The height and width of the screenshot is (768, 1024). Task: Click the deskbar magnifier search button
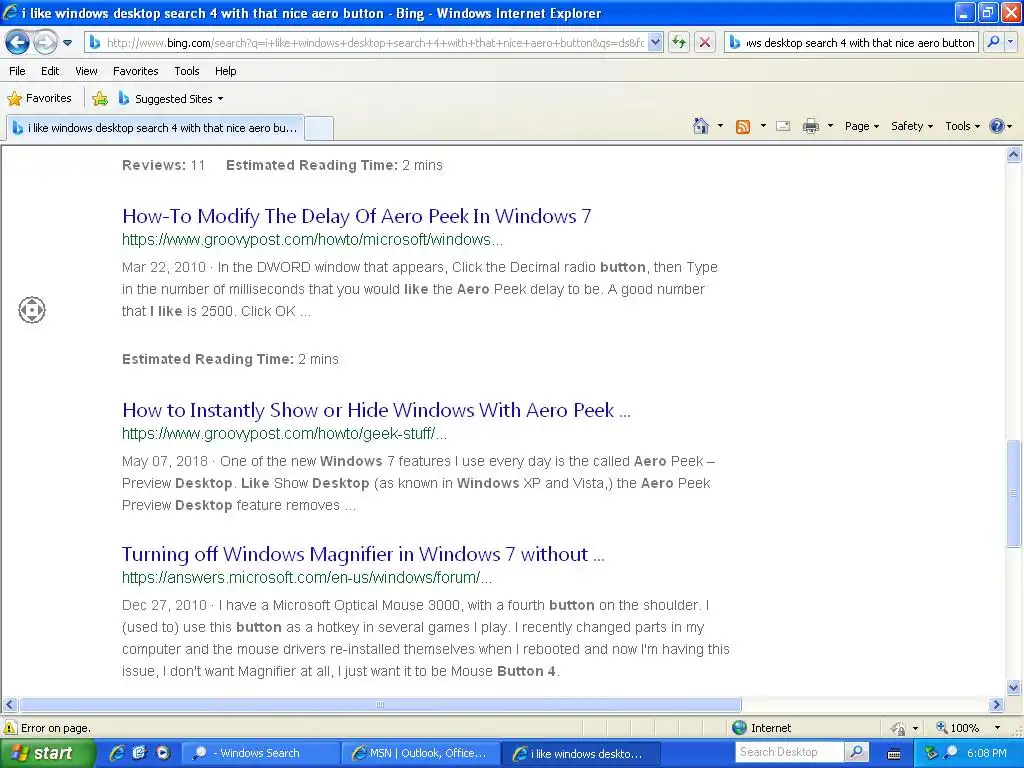tap(856, 752)
